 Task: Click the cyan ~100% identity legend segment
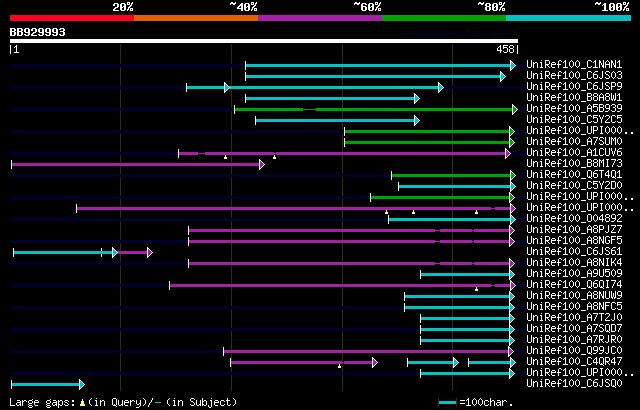568,18
